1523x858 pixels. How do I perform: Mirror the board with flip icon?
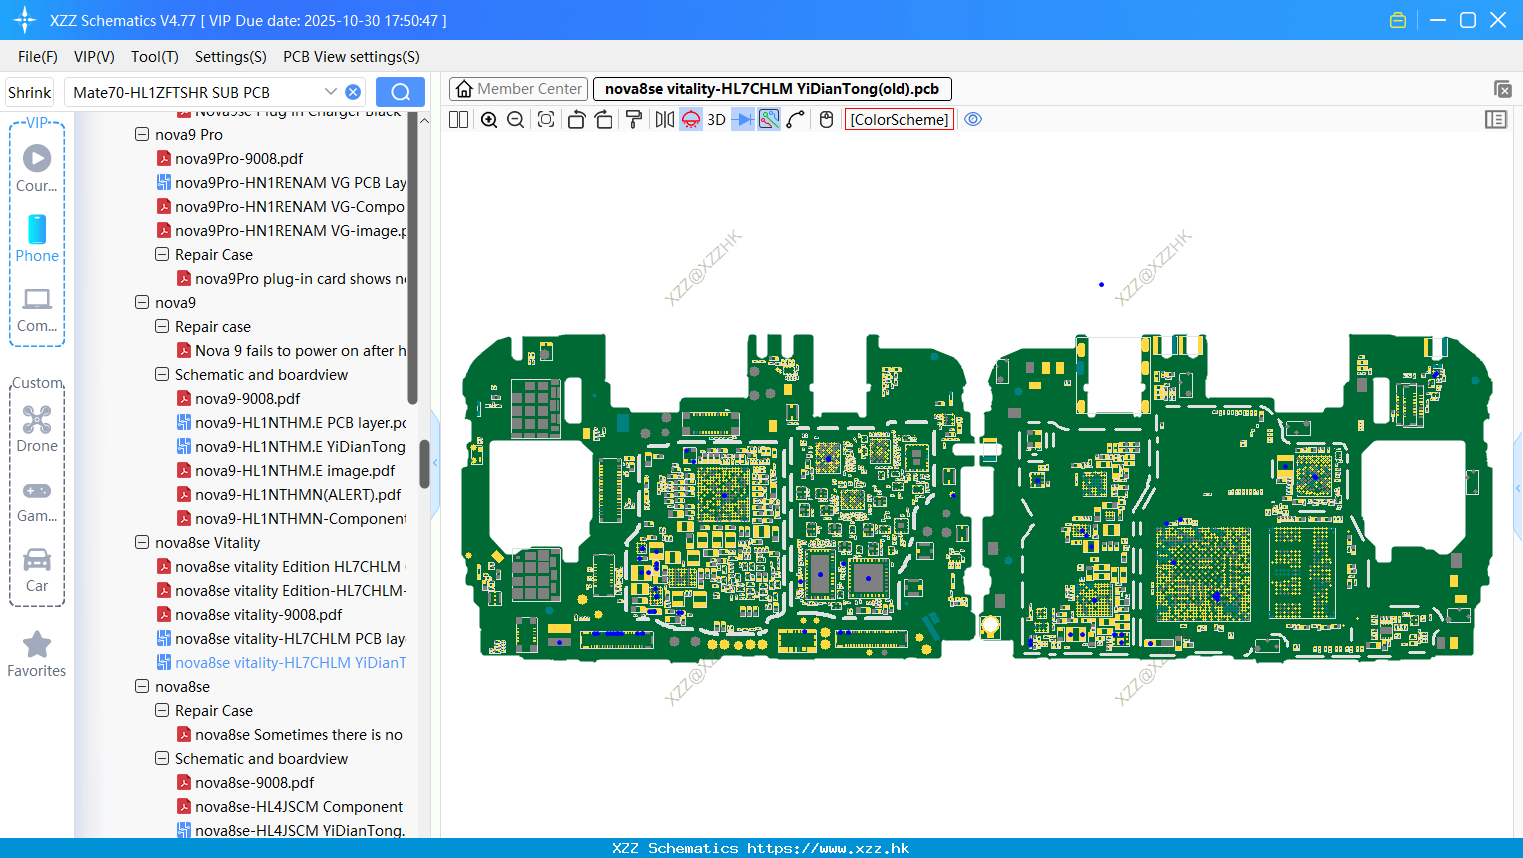(664, 120)
